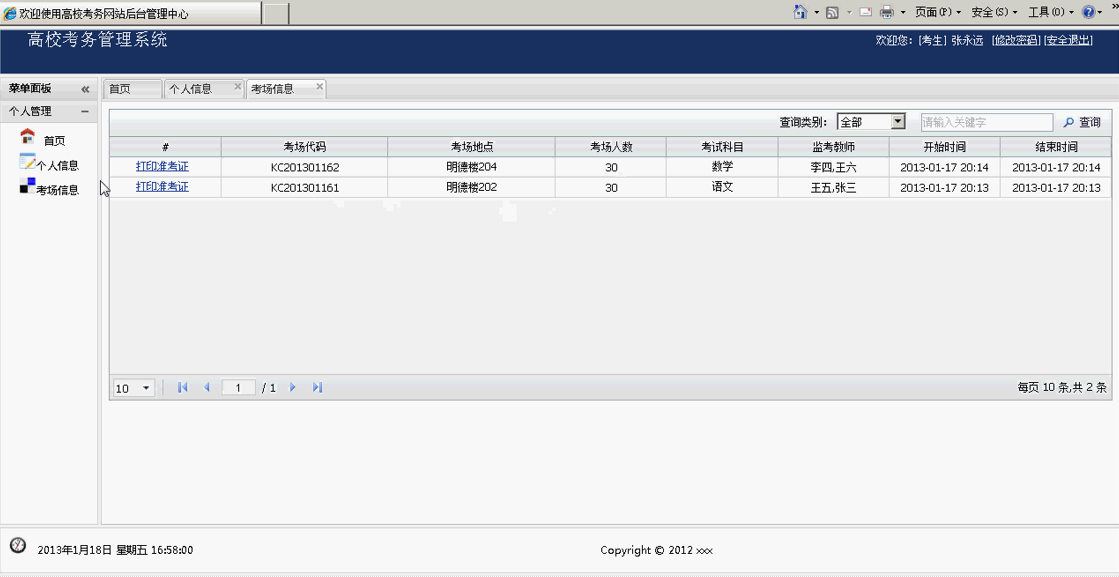Switch to the 首页 tab
1119x577 pixels.
tap(133, 89)
